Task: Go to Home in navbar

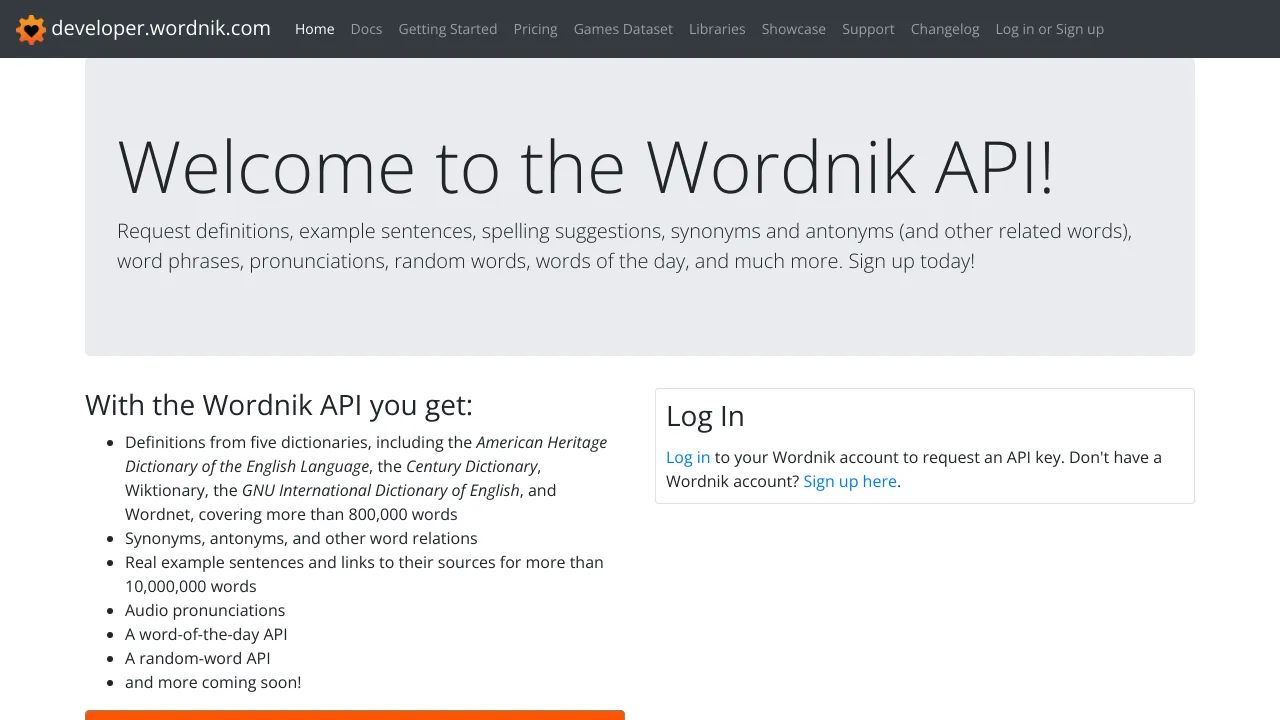Action: click(314, 29)
